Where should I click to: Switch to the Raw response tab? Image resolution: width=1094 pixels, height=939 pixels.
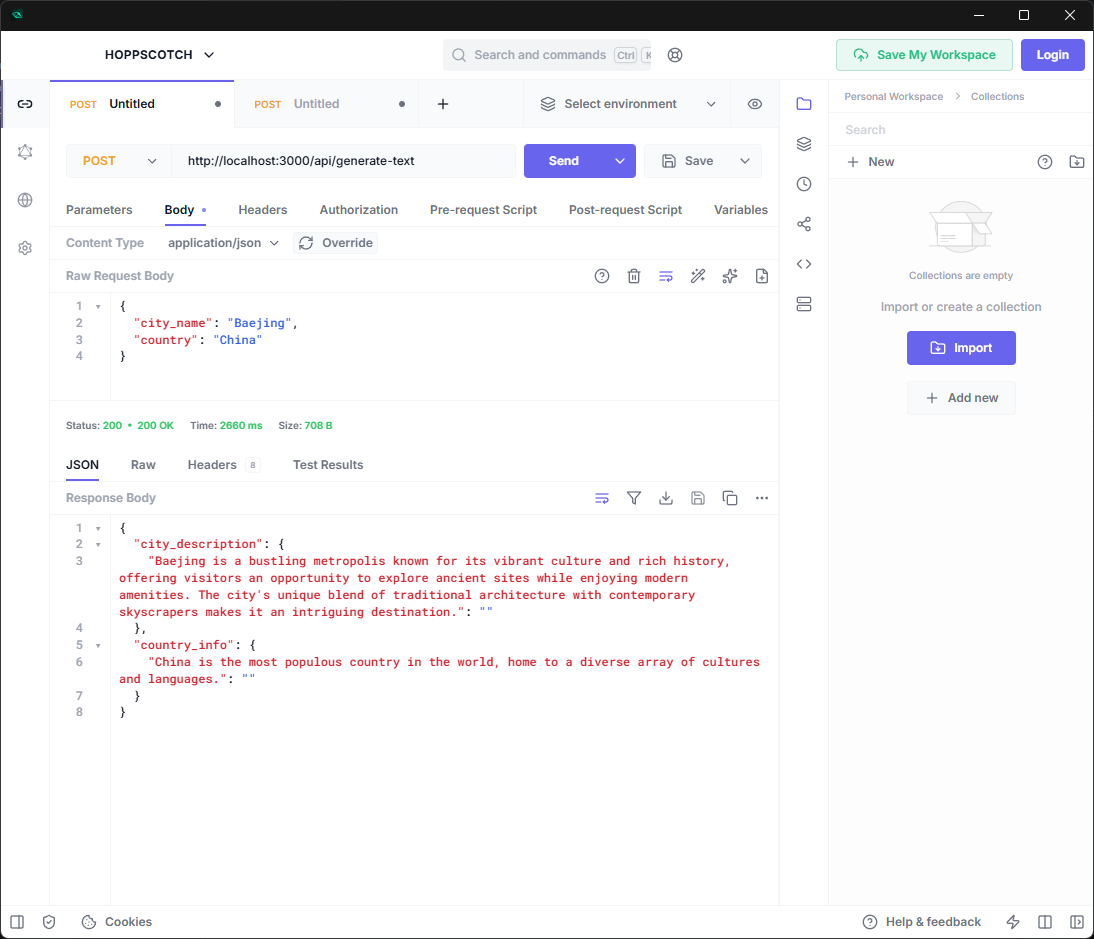click(143, 465)
